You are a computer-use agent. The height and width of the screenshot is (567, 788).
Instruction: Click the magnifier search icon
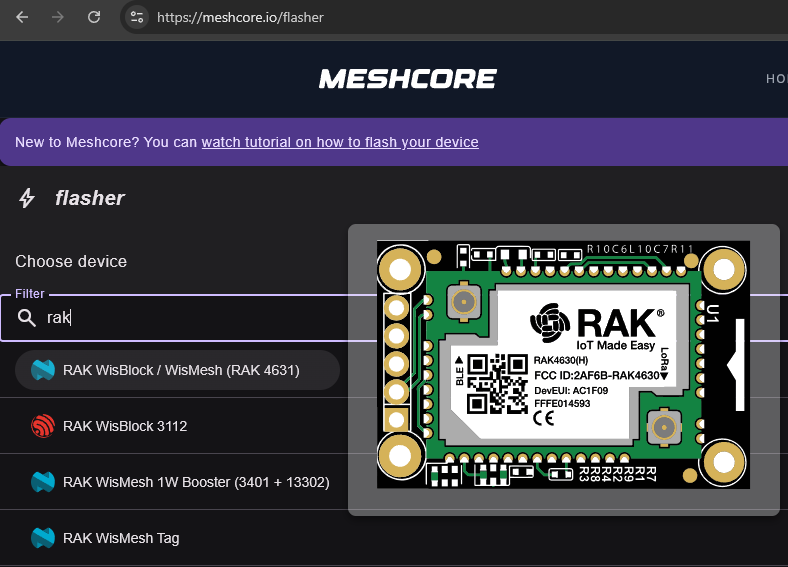(27, 318)
